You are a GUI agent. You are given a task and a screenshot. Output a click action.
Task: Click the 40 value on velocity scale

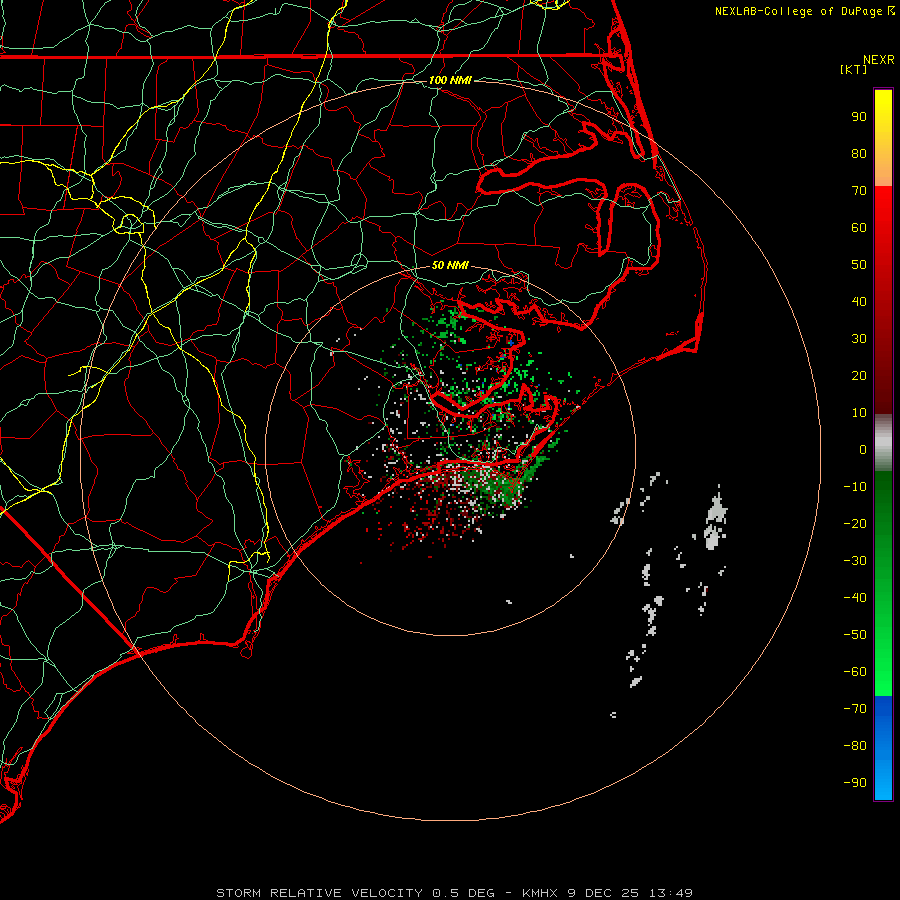coord(859,301)
